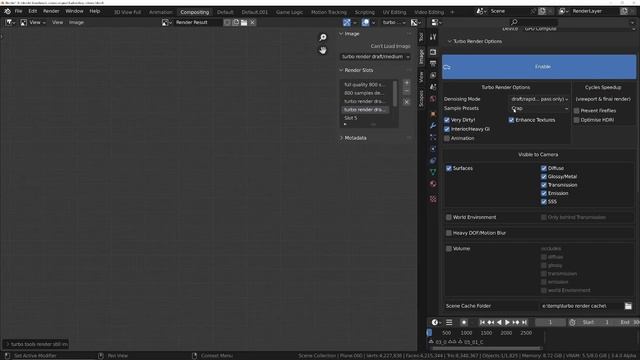
Task: Click the zoom magnifier gizmo in image view
Action: tap(323, 38)
